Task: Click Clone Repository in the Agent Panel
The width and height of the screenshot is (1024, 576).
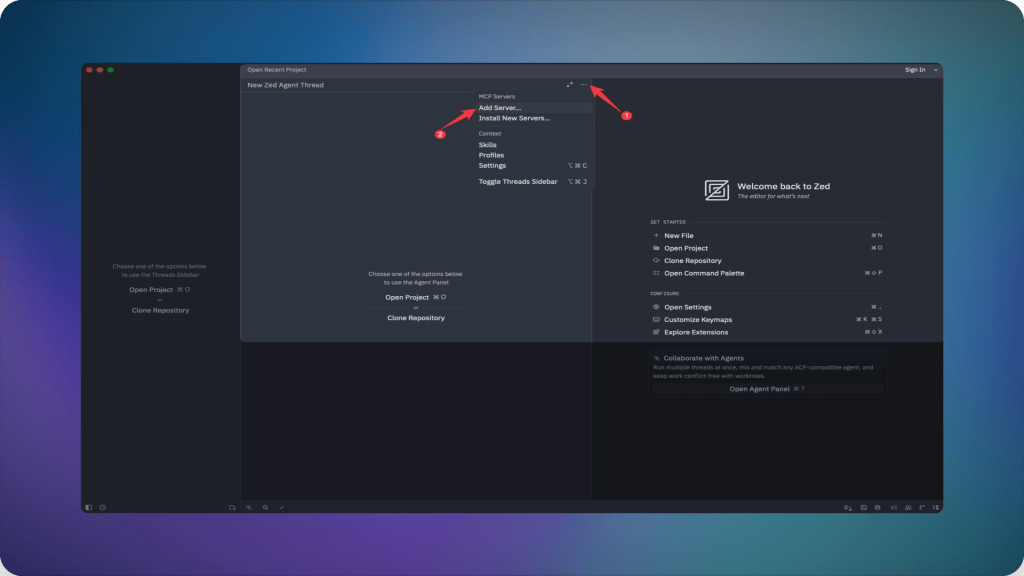Action: tap(415, 318)
